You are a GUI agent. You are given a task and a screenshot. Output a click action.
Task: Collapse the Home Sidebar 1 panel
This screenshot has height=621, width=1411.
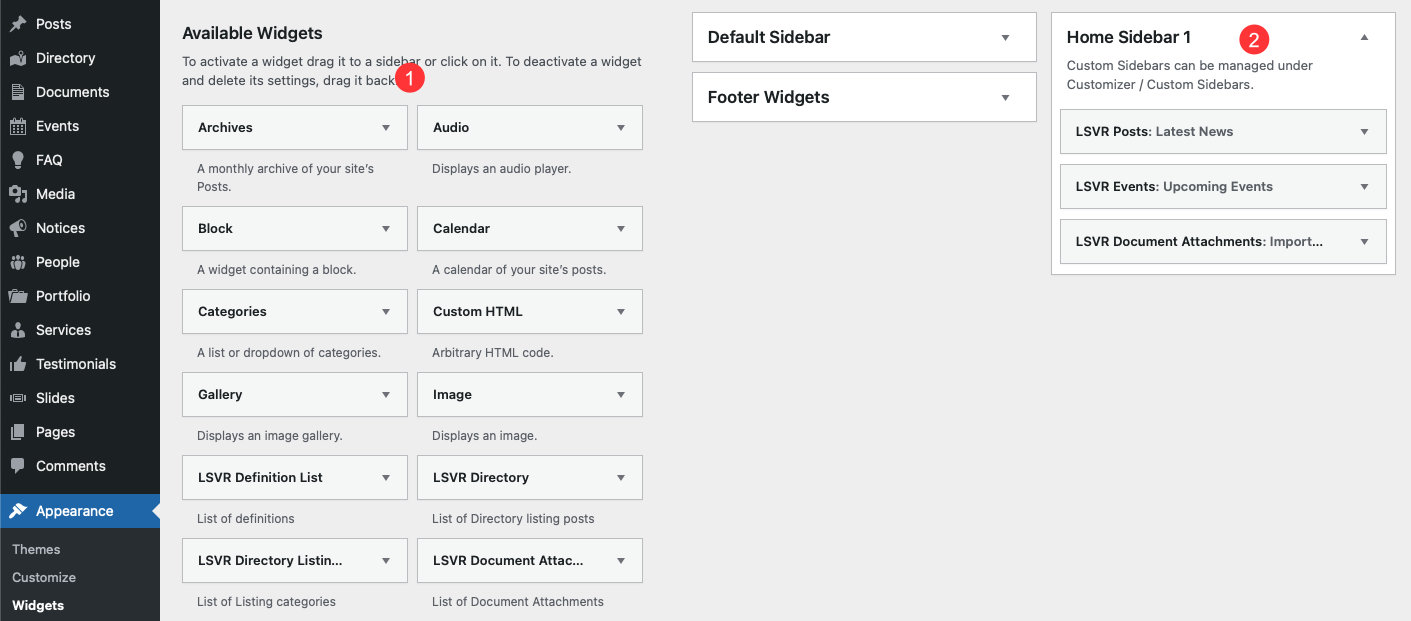pos(1365,38)
